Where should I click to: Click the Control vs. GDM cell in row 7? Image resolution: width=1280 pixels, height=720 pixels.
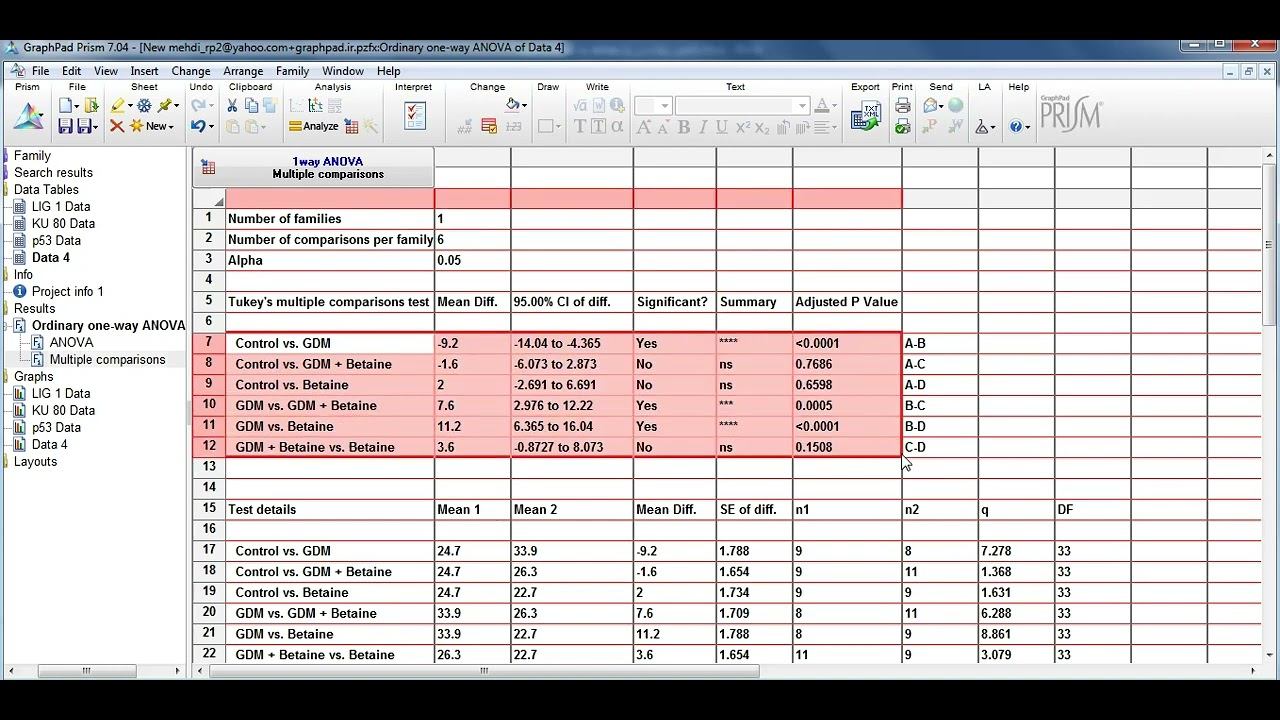(x=330, y=343)
